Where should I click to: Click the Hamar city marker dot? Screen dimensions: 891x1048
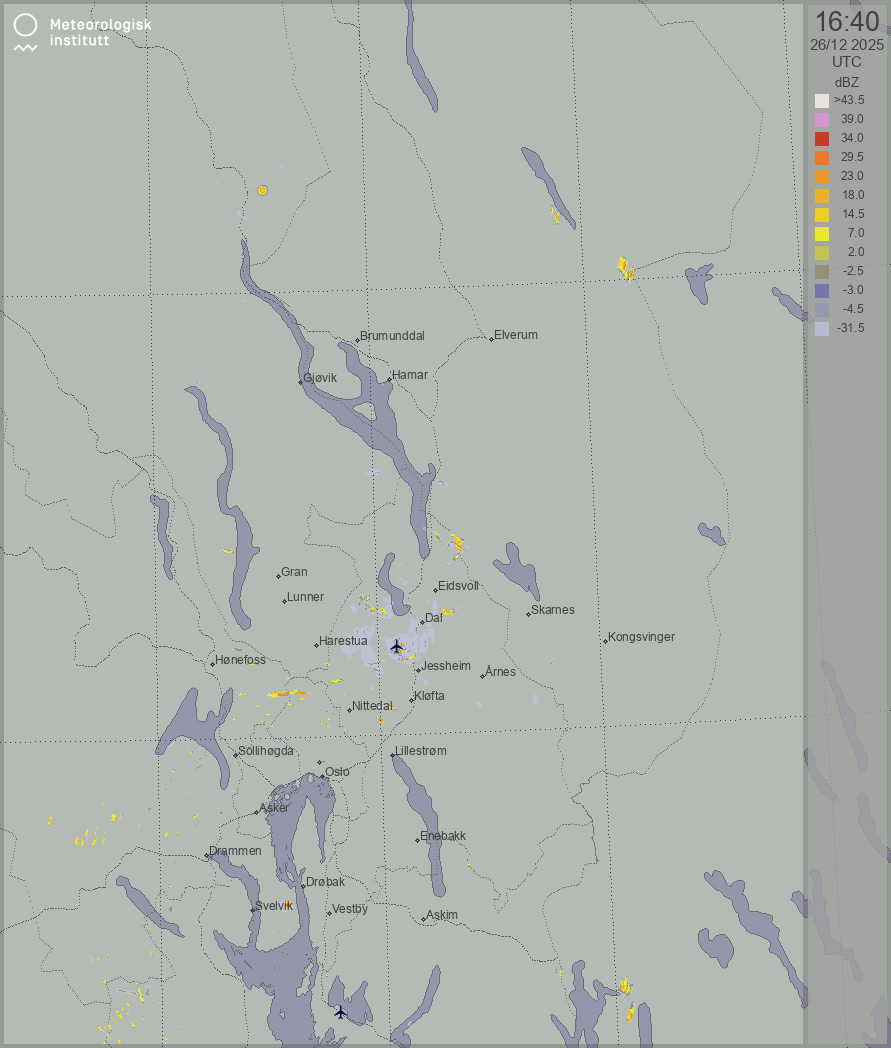389,381
